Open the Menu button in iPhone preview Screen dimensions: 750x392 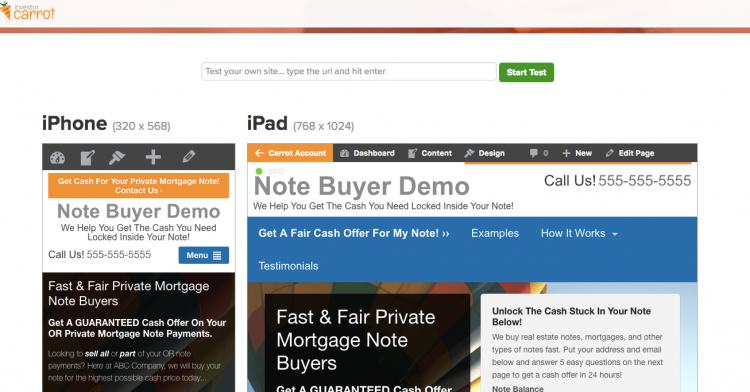tap(204, 255)
